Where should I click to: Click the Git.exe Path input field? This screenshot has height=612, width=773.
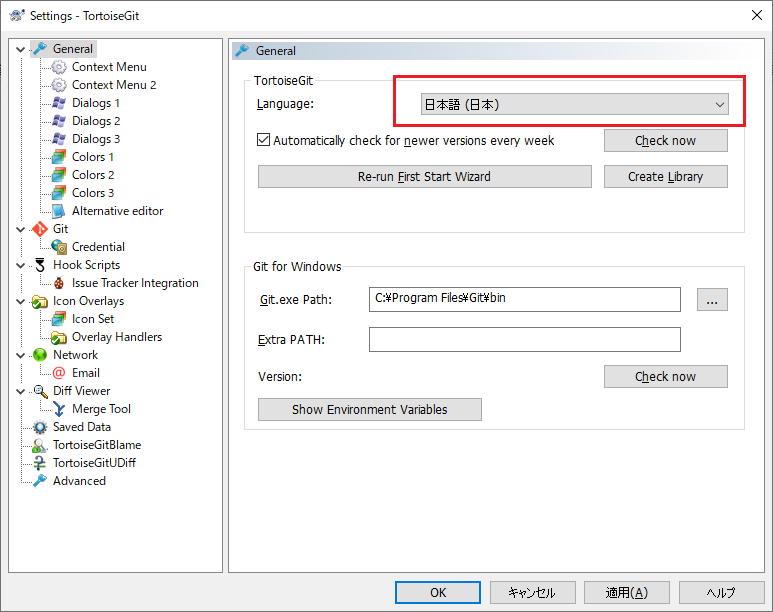coord(525,299)
